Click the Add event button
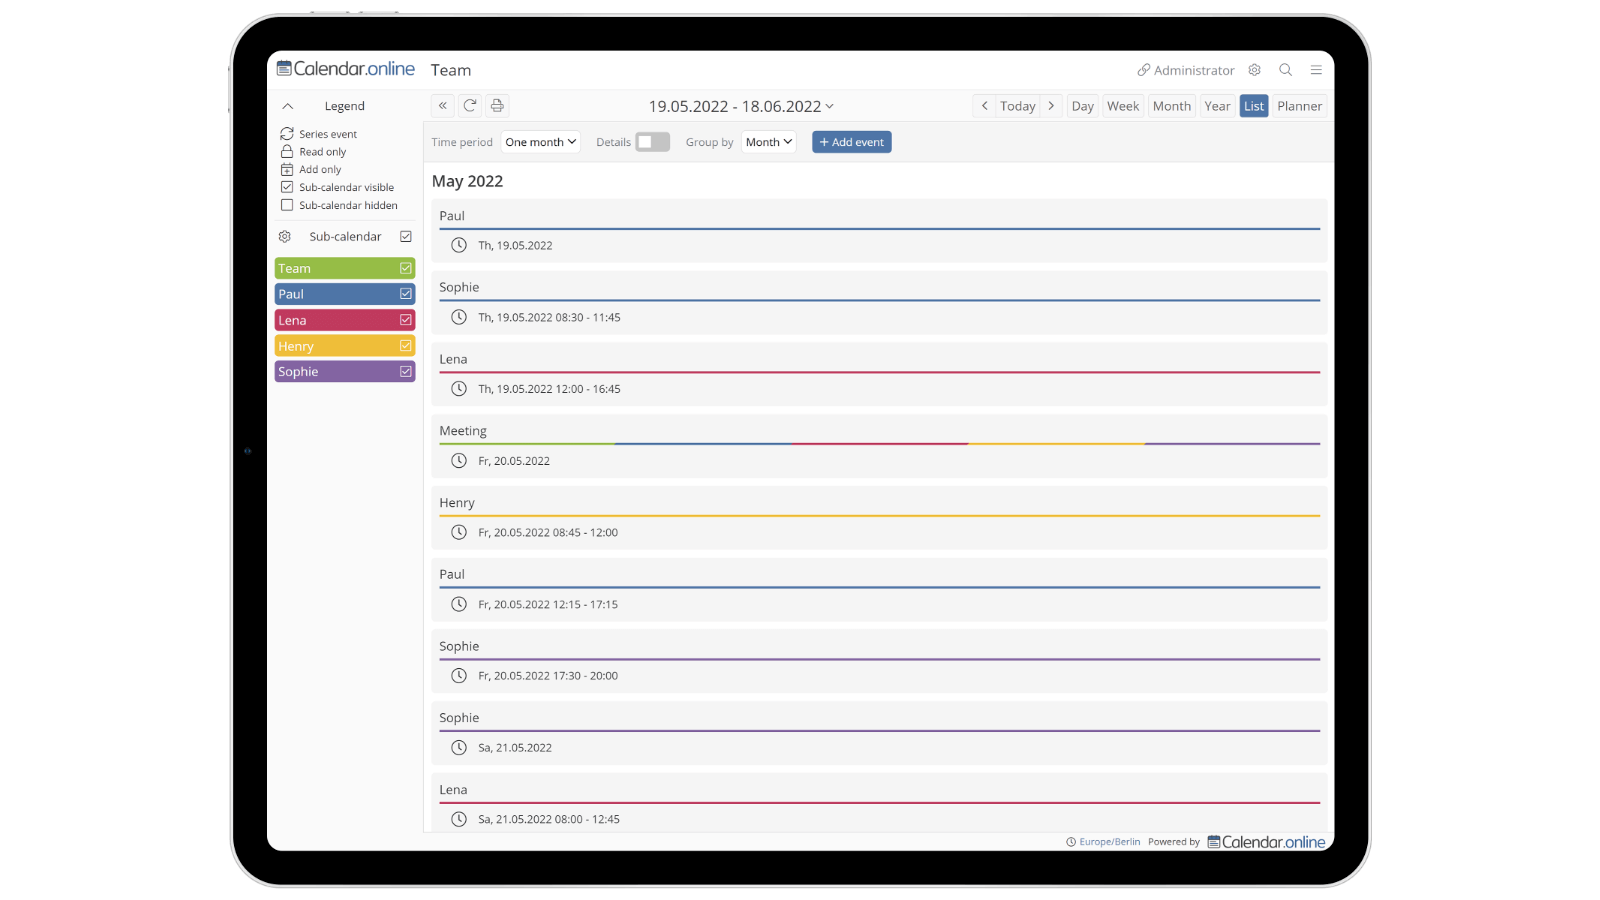 (x=852, y=142)
